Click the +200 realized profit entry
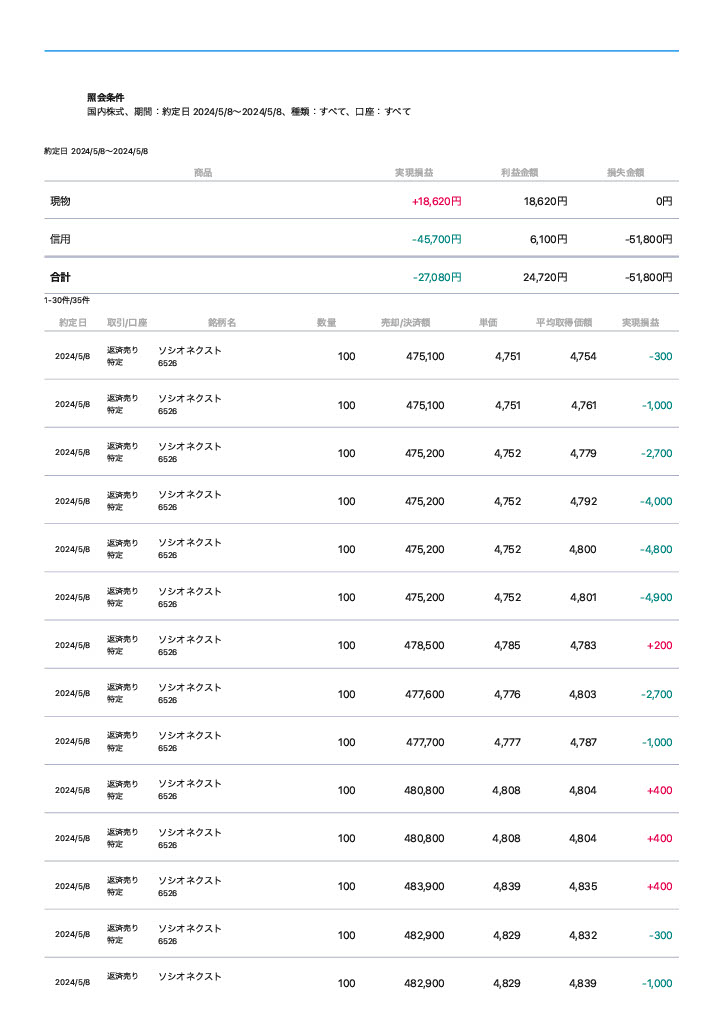The height and width of the screenshot is (1024, 722). tap(659, 646)
